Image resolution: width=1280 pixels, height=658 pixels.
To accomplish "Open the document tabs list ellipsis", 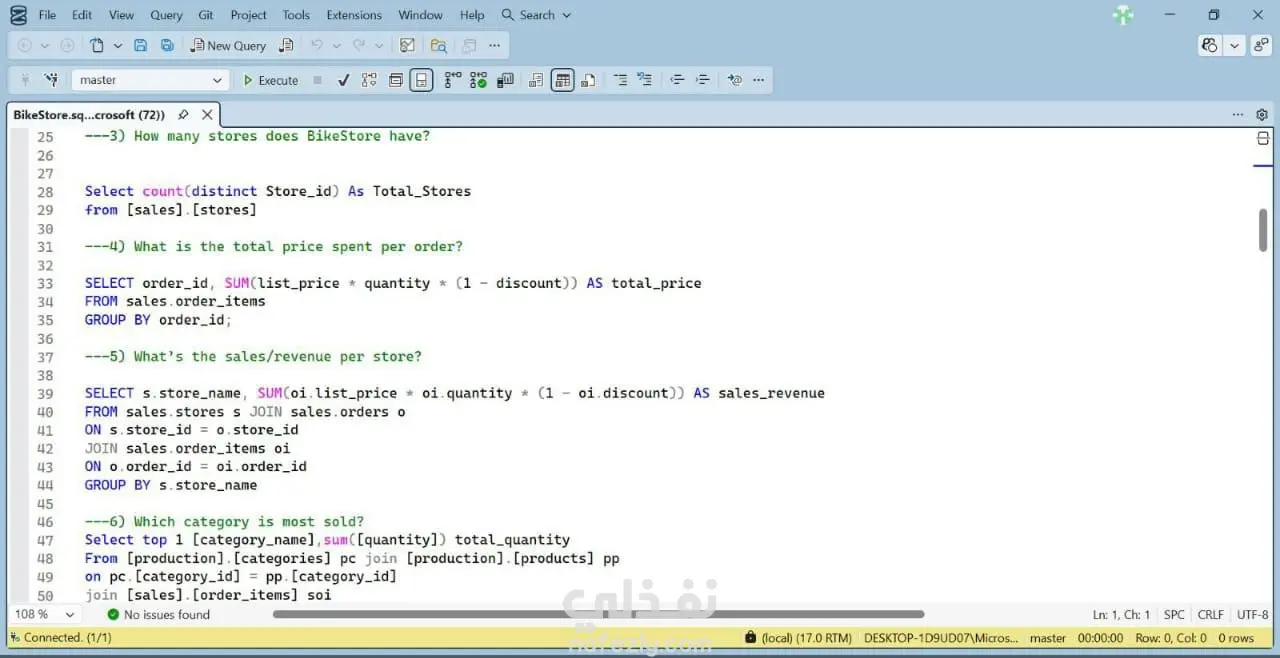I will pos(1238,115).
